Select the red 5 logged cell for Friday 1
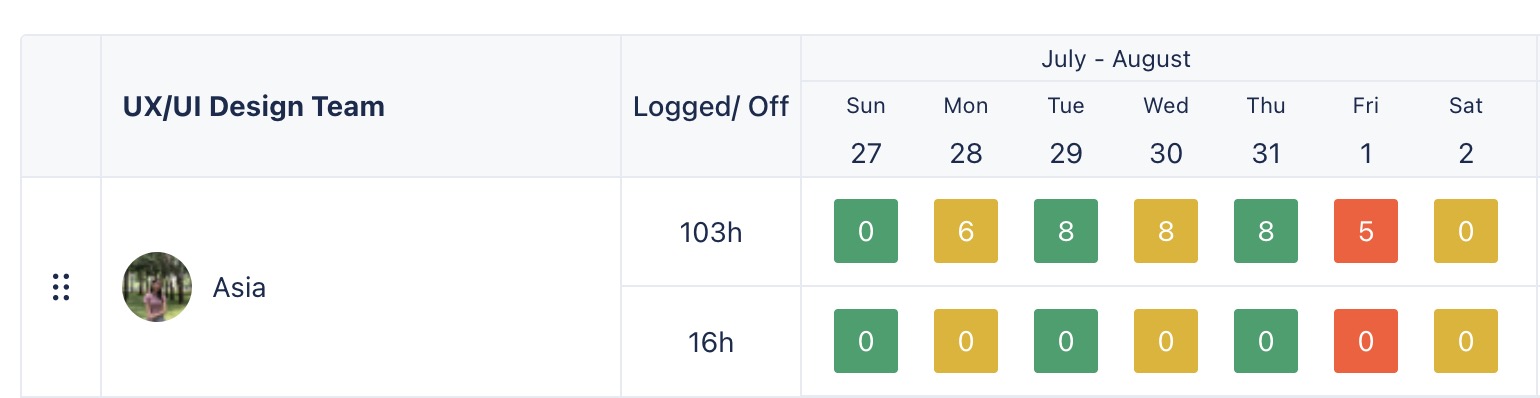The height and width of the screenshot is (398, 1540). click(1366, 231)
